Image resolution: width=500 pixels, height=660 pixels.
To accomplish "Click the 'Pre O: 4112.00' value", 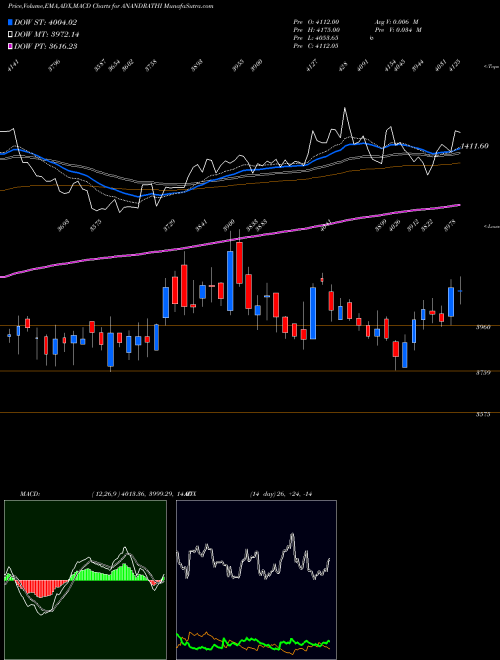I will pos(316,21).
